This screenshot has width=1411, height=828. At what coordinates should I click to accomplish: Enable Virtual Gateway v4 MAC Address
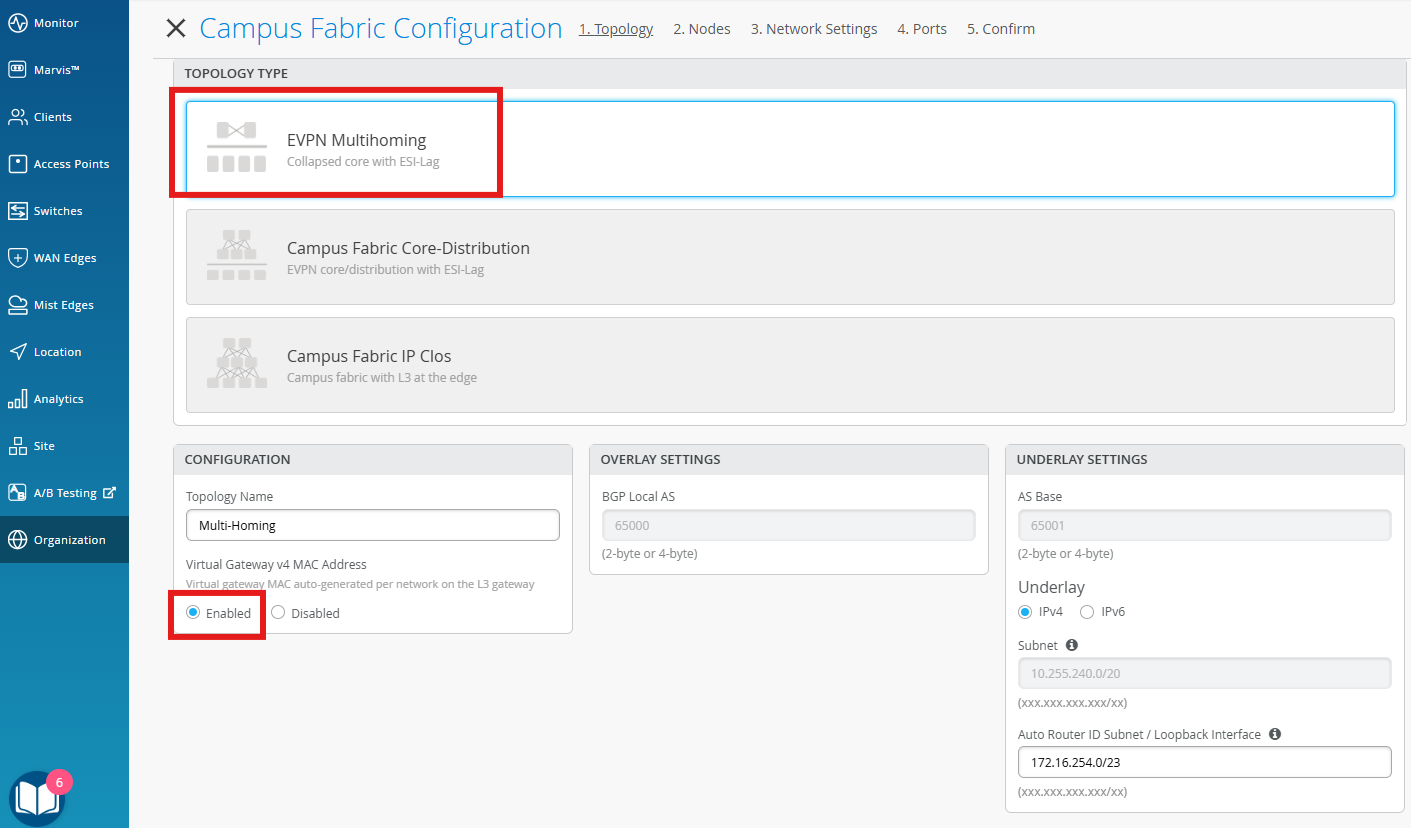(x=193, y=613)
